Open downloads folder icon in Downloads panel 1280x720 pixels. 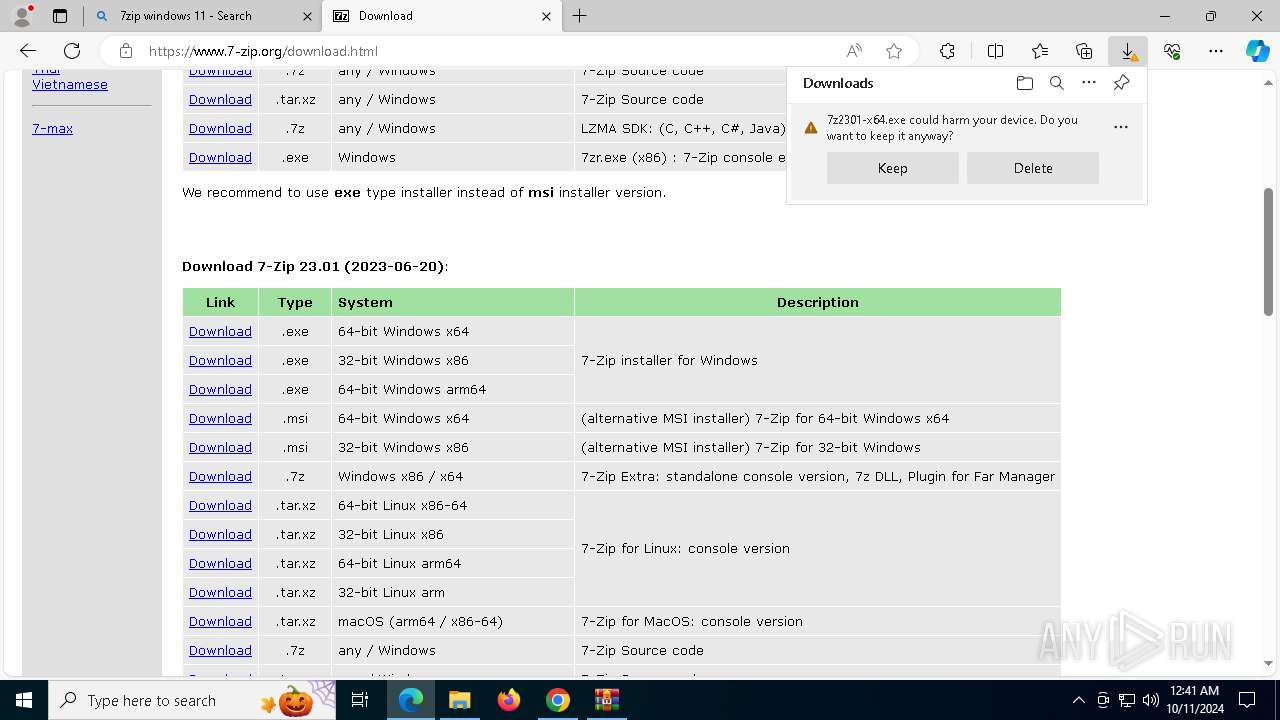pyautogui.click(x=1024, y=83)
